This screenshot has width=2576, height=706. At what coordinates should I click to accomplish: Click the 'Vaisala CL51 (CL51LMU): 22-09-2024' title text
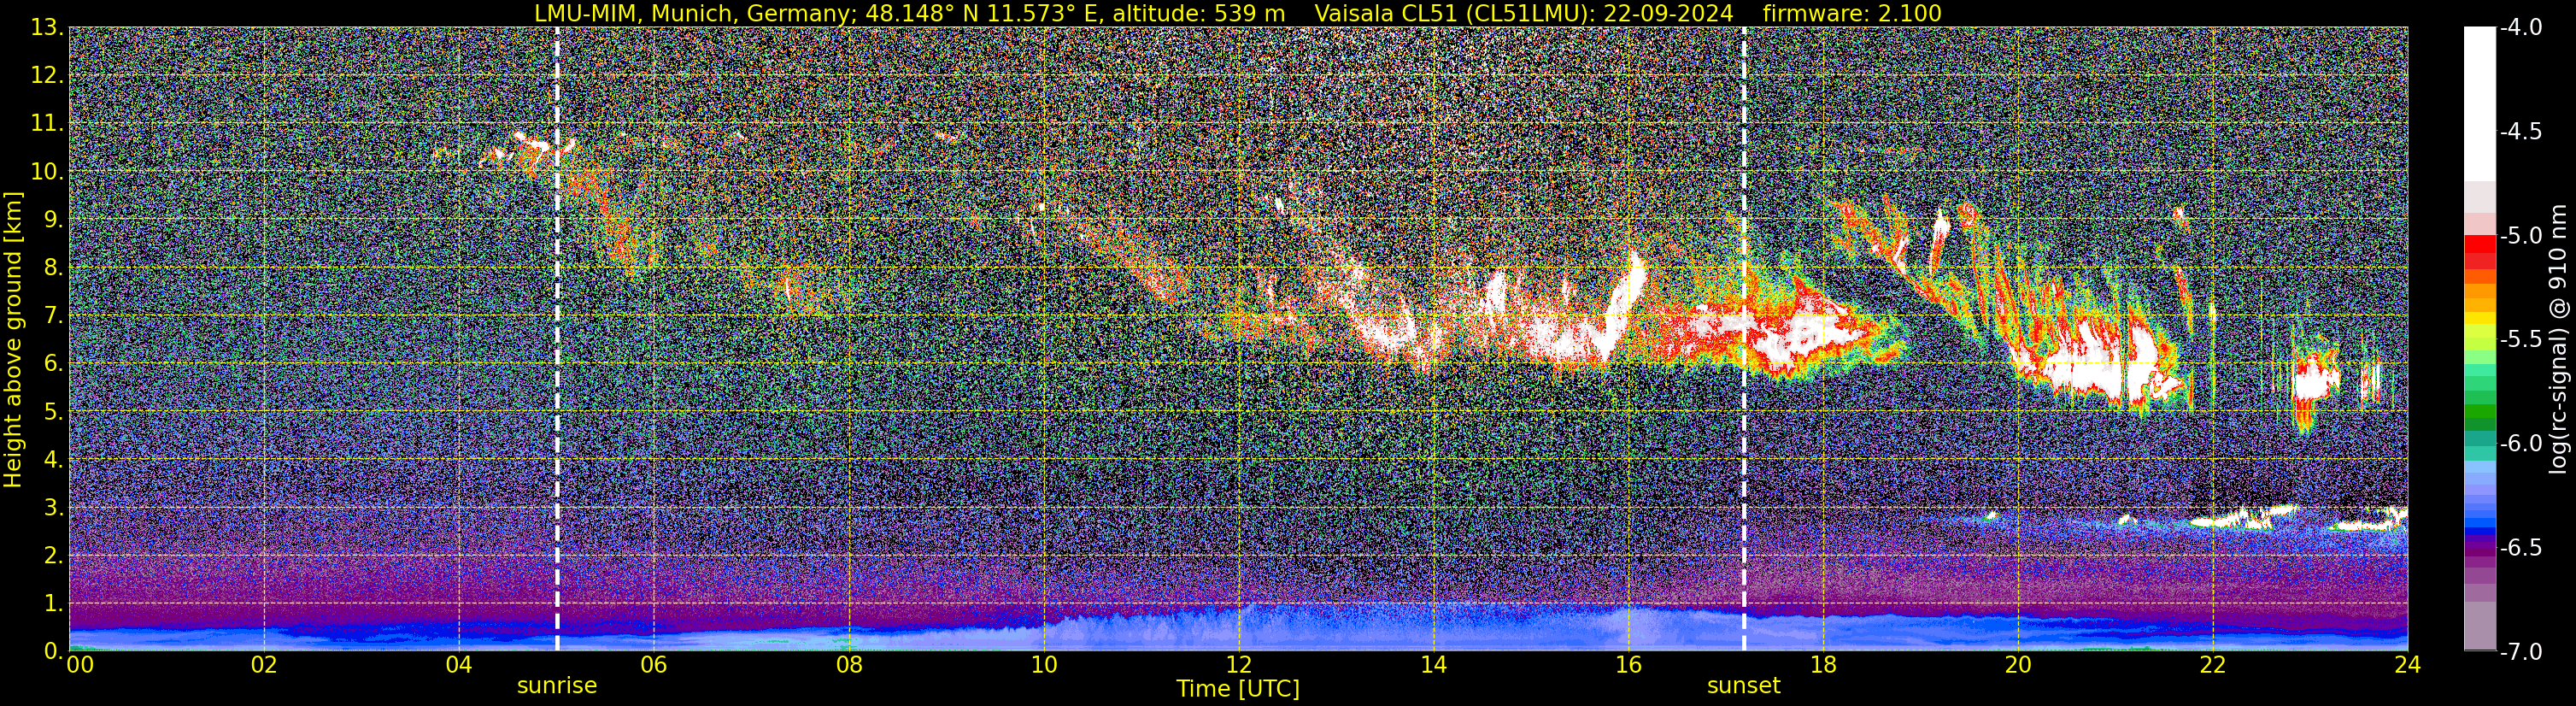point(1523,13)
